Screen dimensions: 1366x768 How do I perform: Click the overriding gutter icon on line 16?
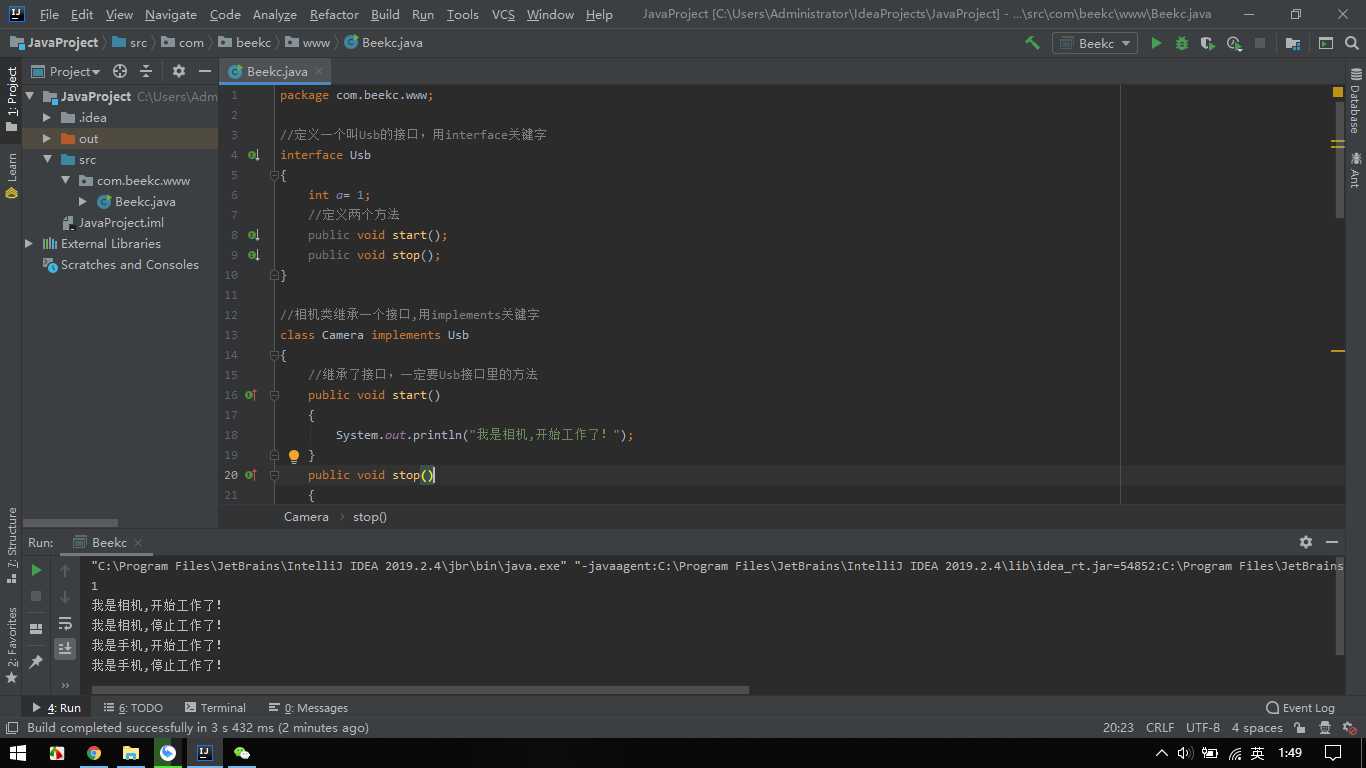click(x=251, y=395)
